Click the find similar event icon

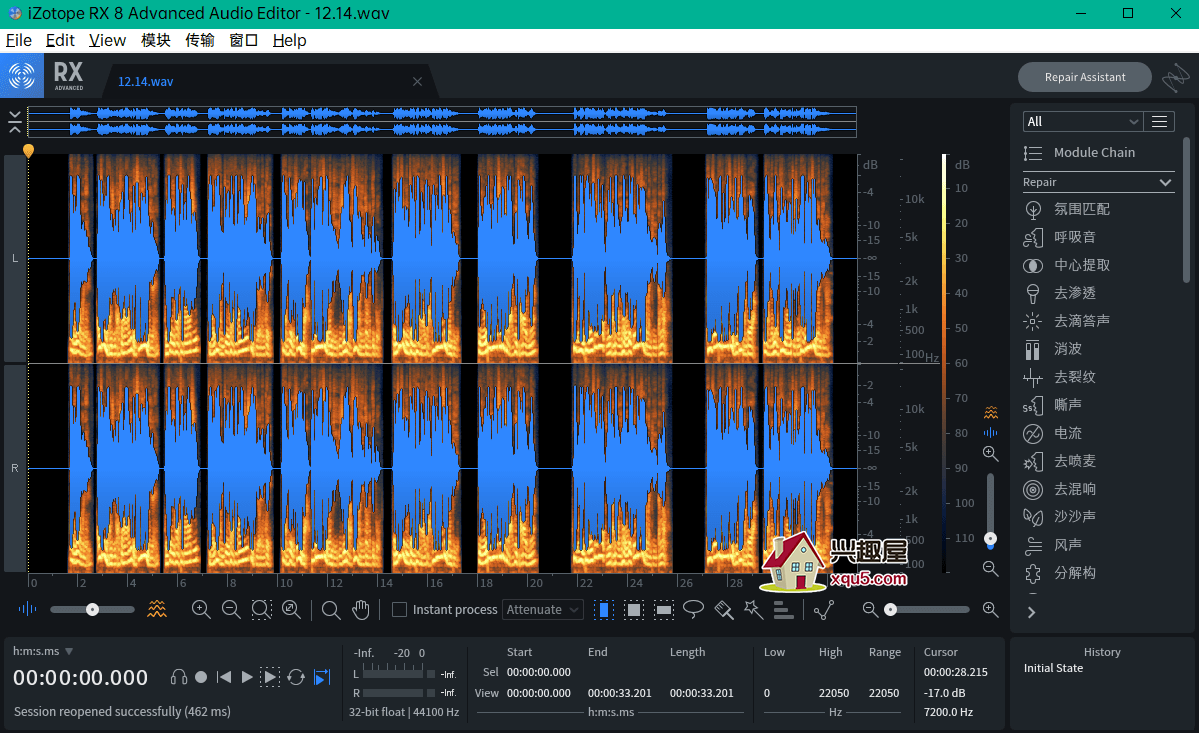(x=824, y=609)
